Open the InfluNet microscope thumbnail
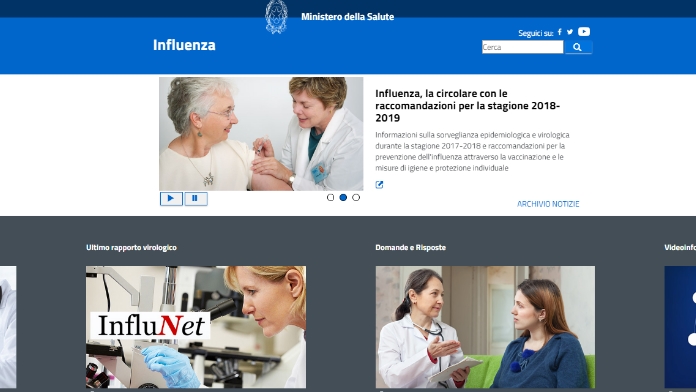Viewport: 696px width, 392px height. 196,327
